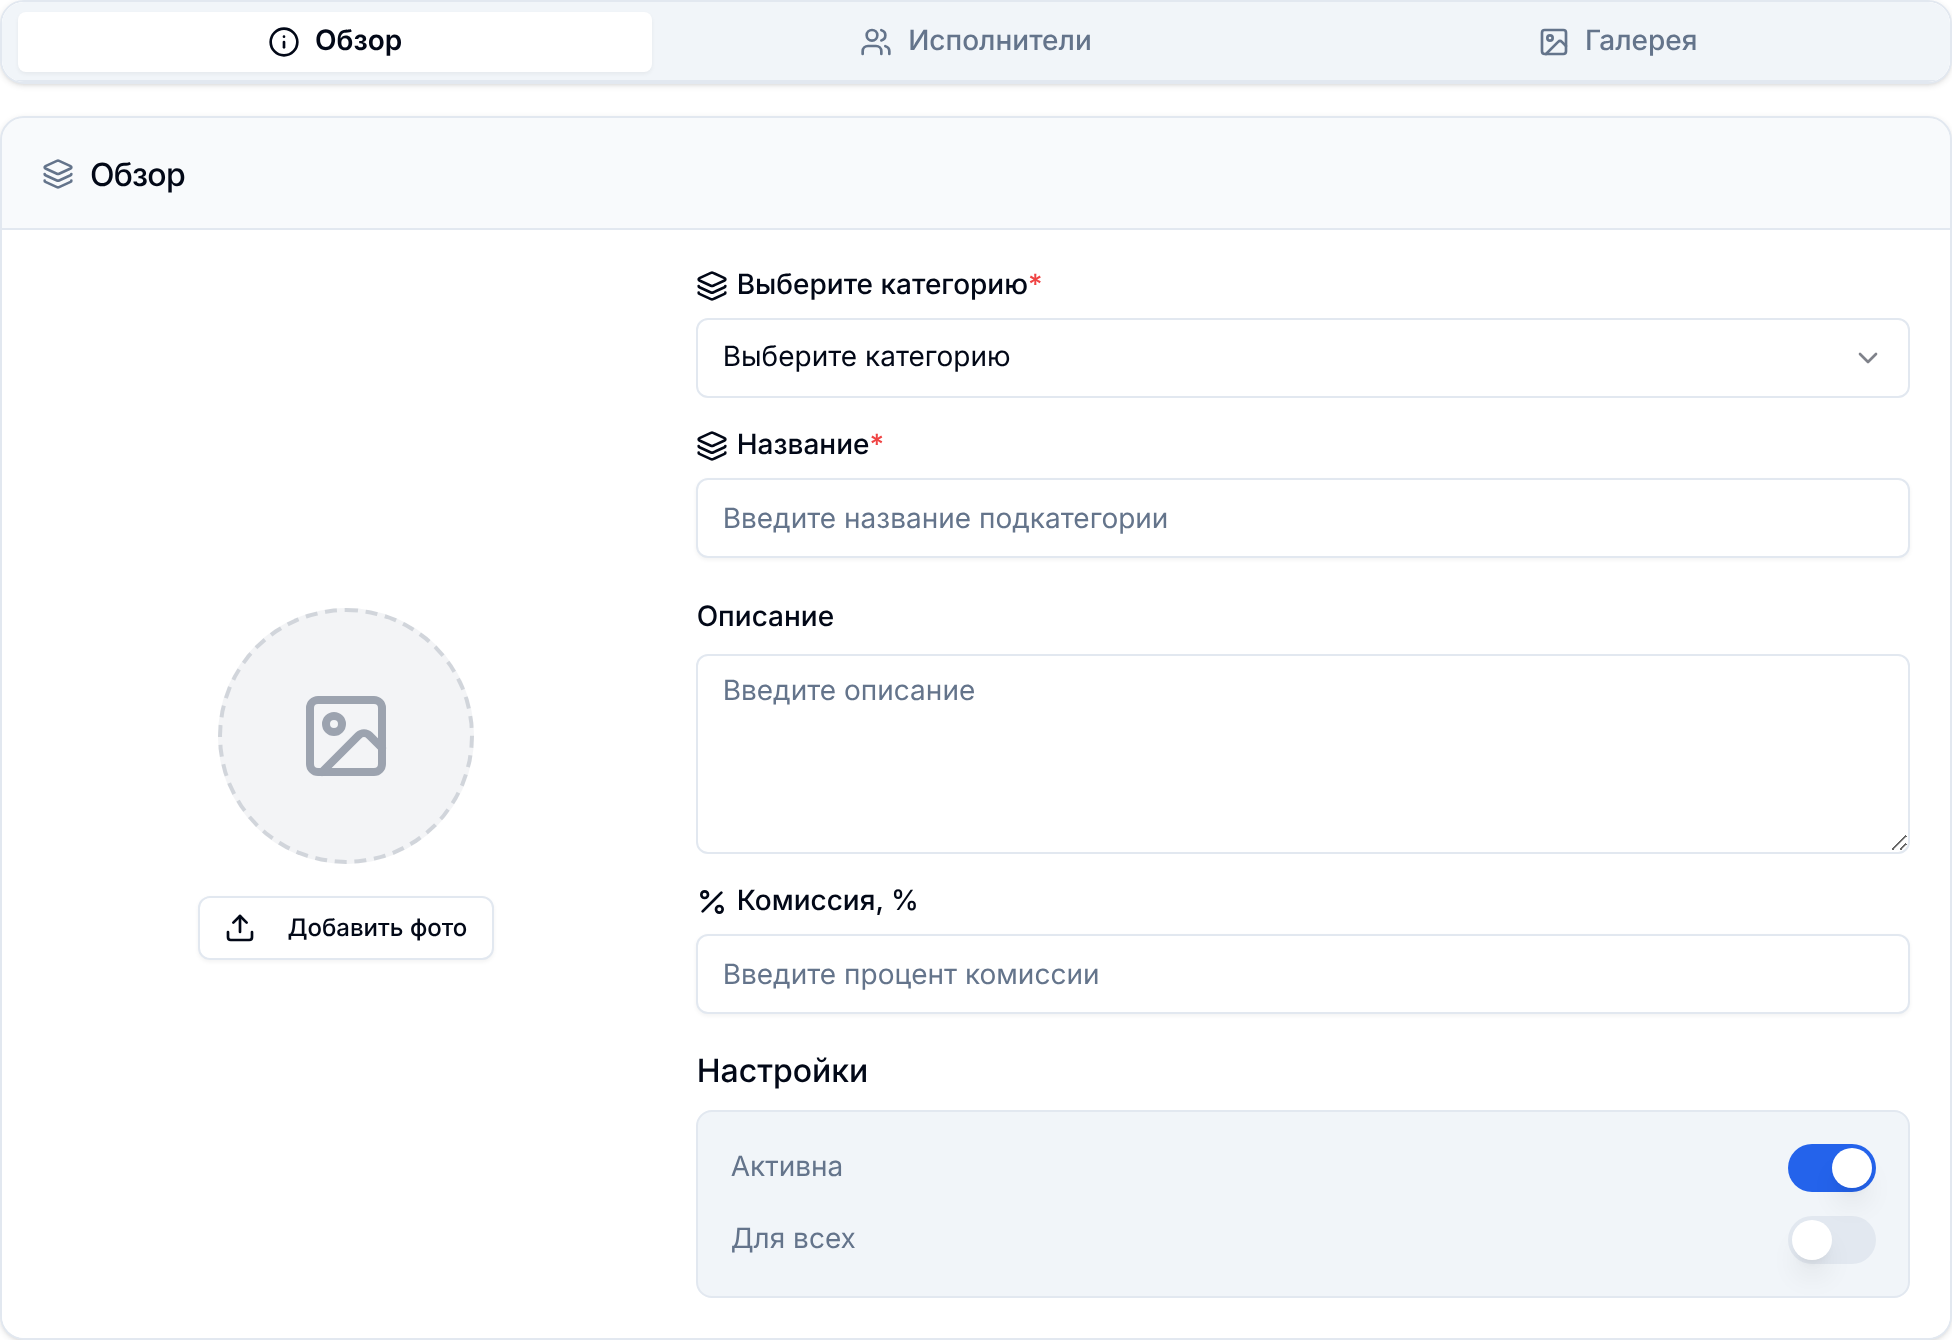Click the percent icon beside Комиссия
Viewport: 1952px width, 1340px height.
point(712,901)
